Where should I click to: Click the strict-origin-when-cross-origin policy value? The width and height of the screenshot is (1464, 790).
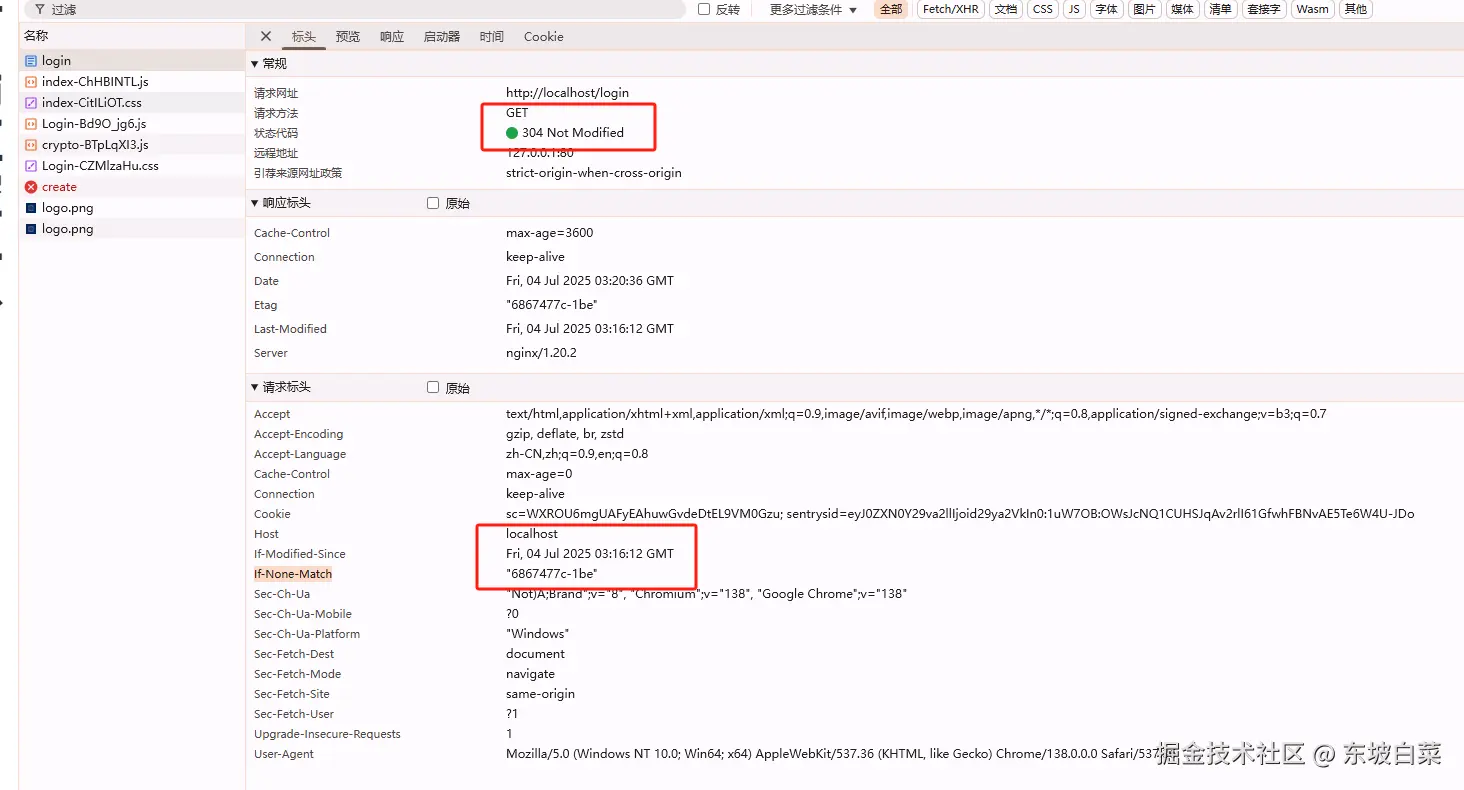point(594,173)
